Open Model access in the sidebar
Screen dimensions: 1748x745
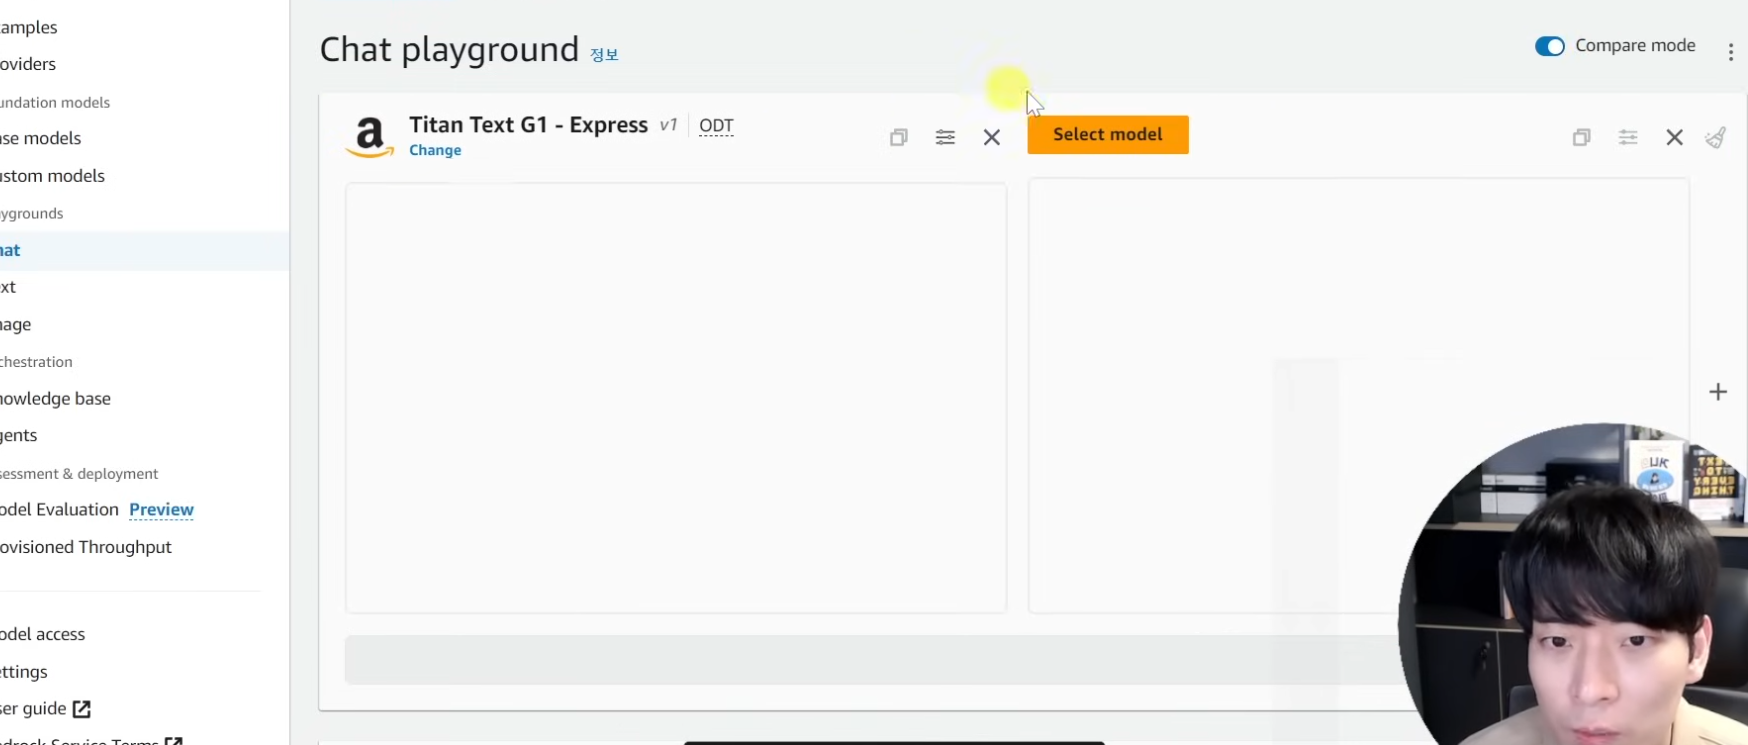click(42, 634)
